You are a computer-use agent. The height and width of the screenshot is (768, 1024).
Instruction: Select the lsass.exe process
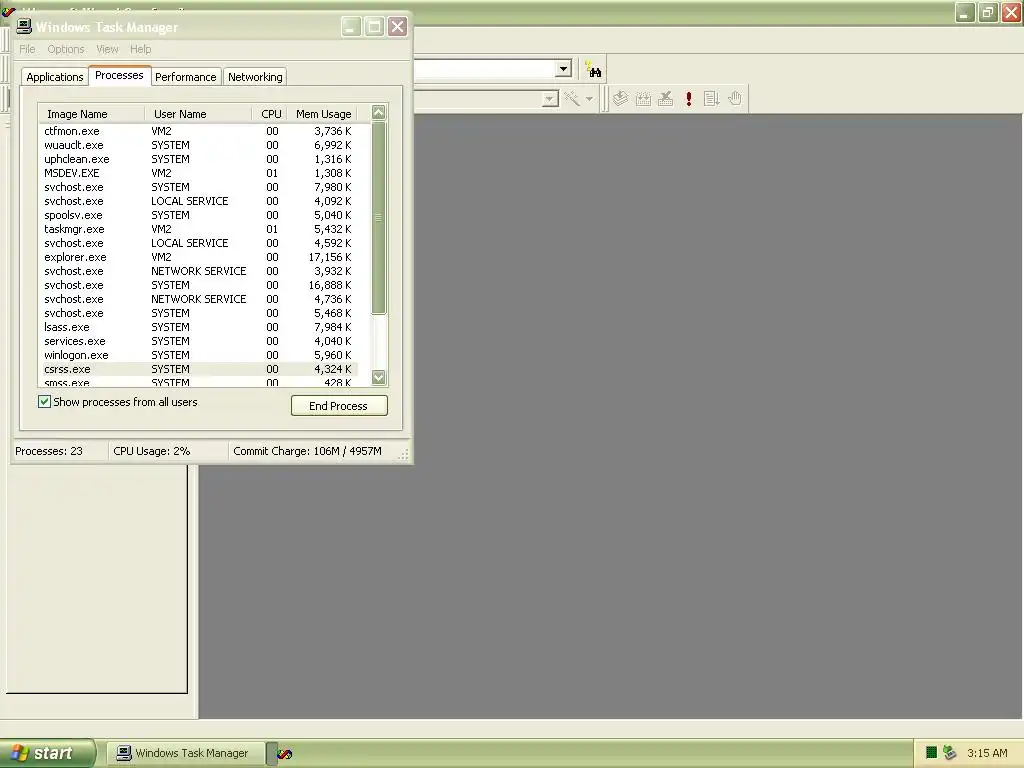[198, 327]
